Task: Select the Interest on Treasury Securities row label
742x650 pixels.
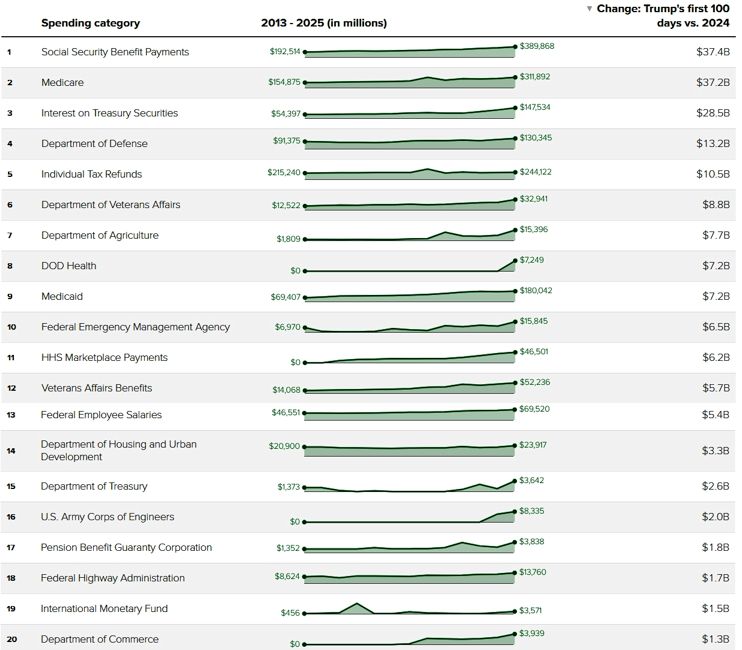Action: tap(109, 113)
